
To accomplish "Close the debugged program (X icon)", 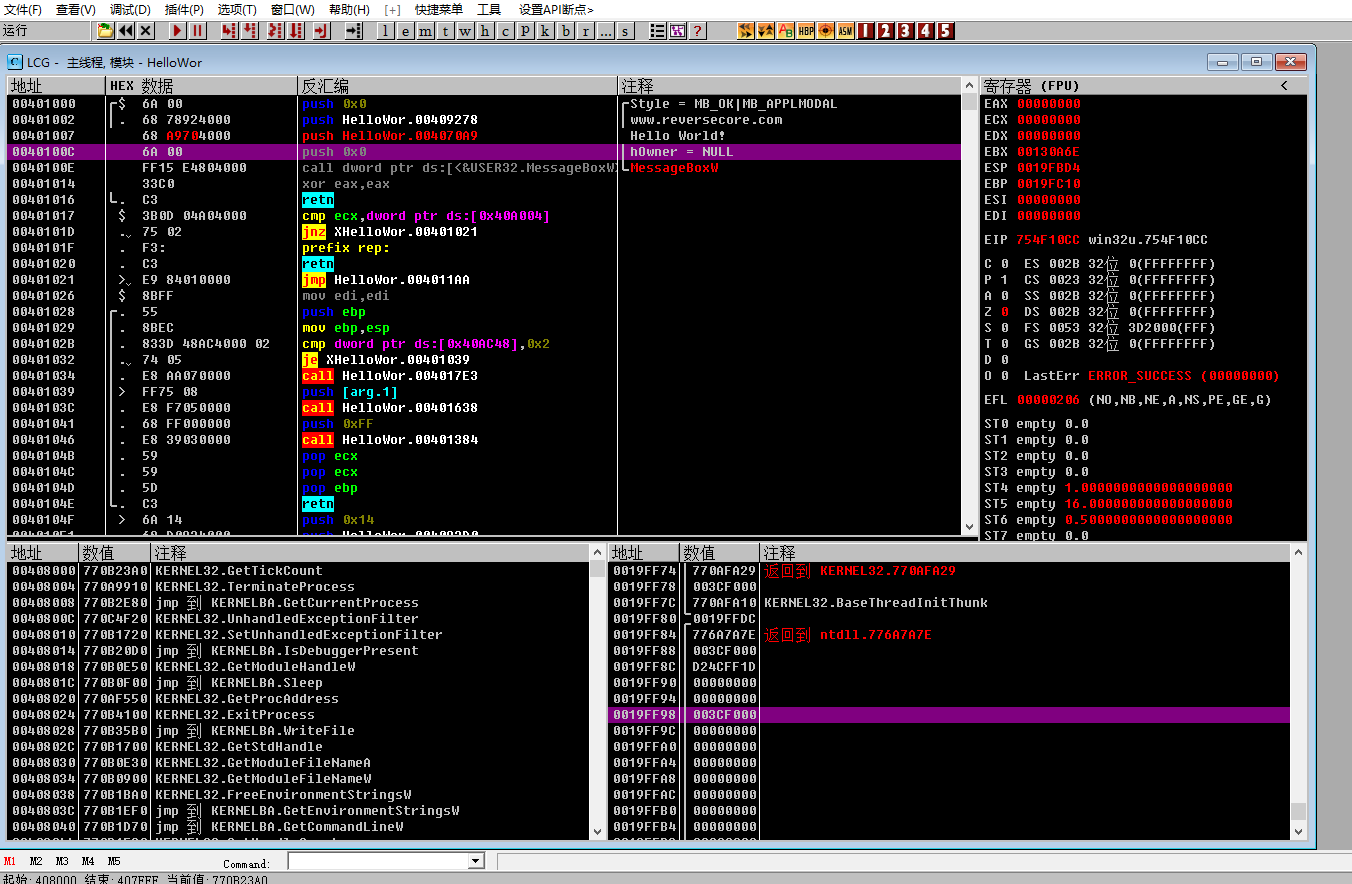I will [146, 31].
